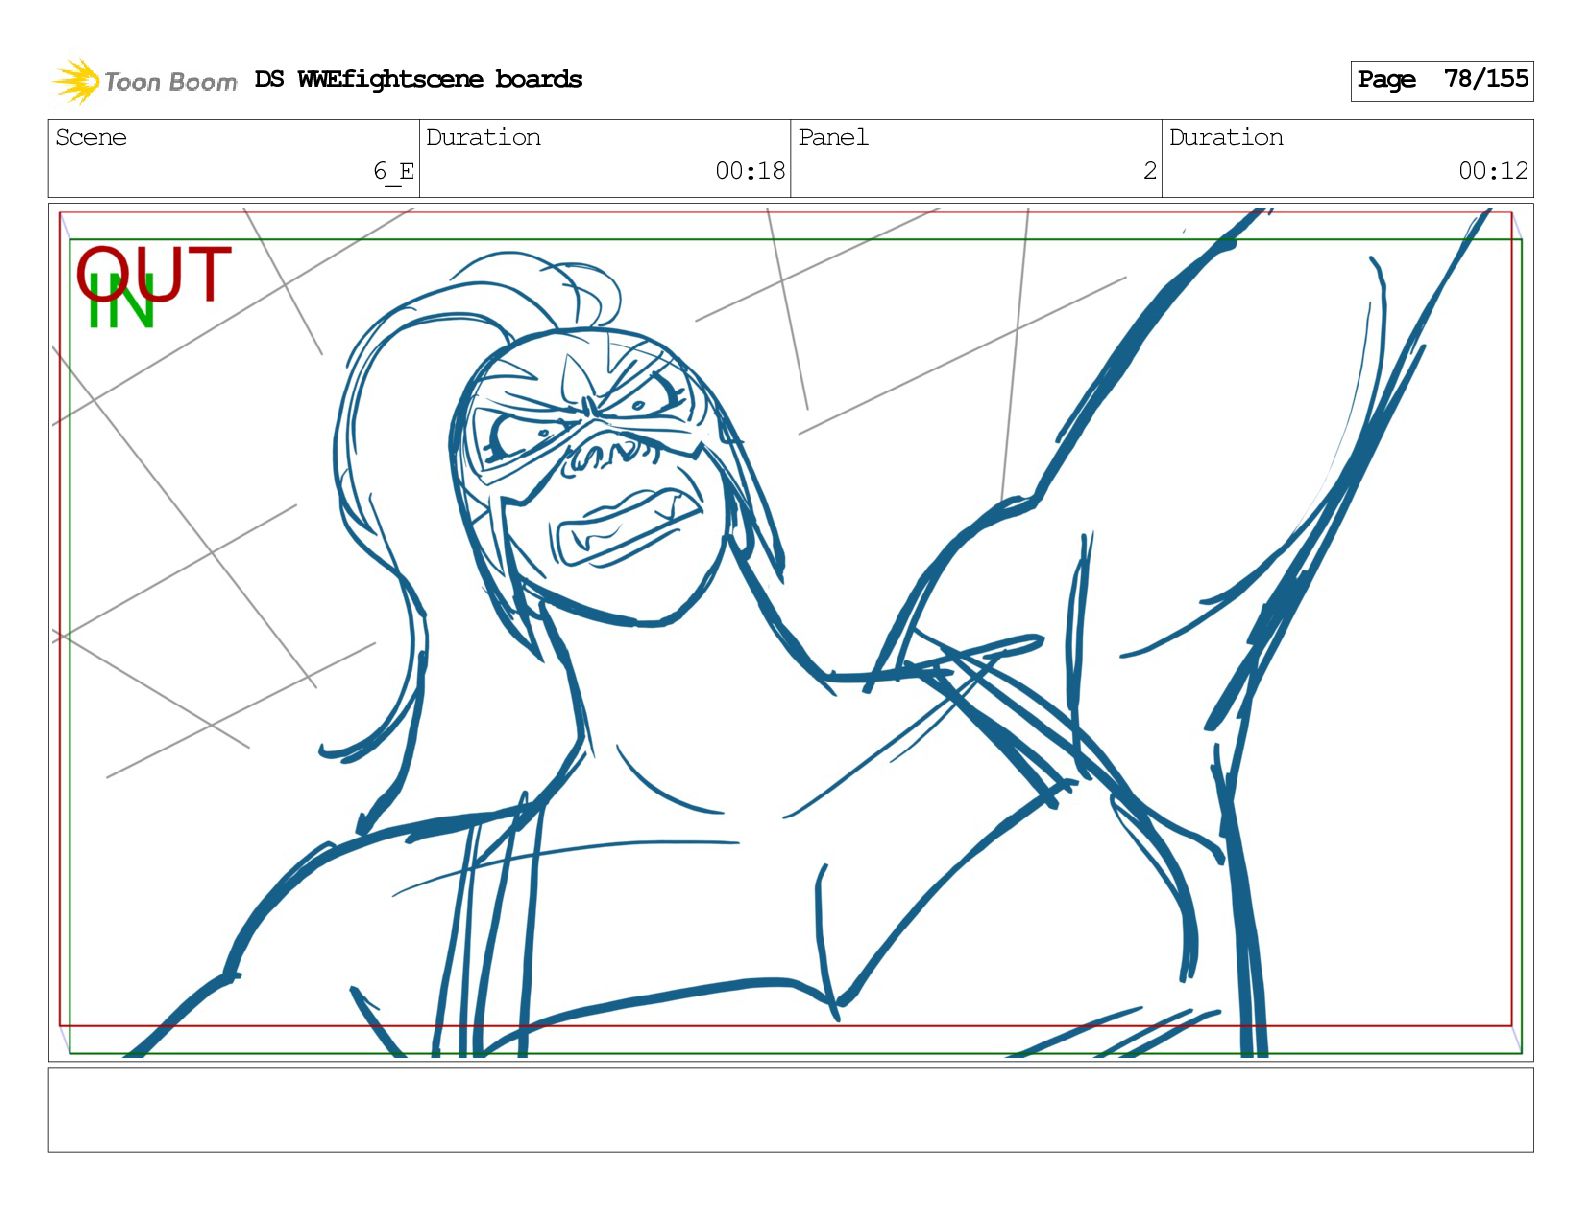Select the title DS WWEfightscene boards
The image size is (1584, 1224).
pos(418,79)
